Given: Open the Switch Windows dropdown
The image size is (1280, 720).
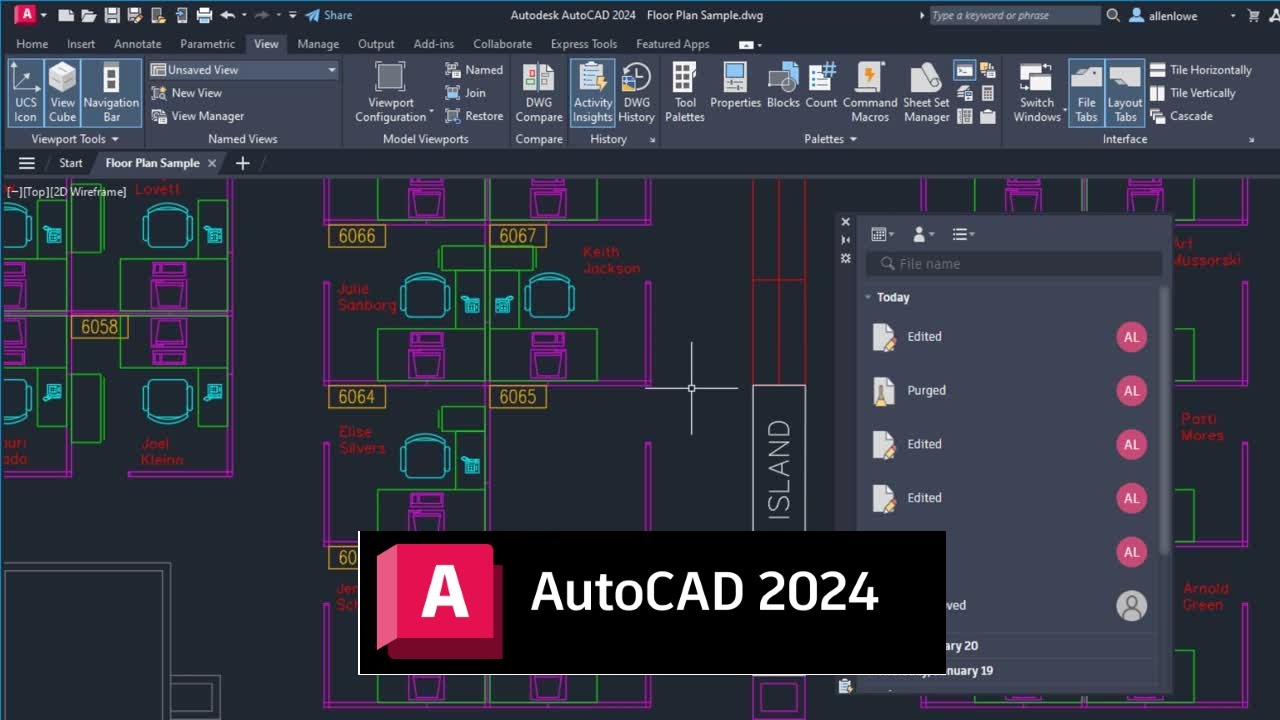Looking at the screenshot, I should click(1038, 92).
